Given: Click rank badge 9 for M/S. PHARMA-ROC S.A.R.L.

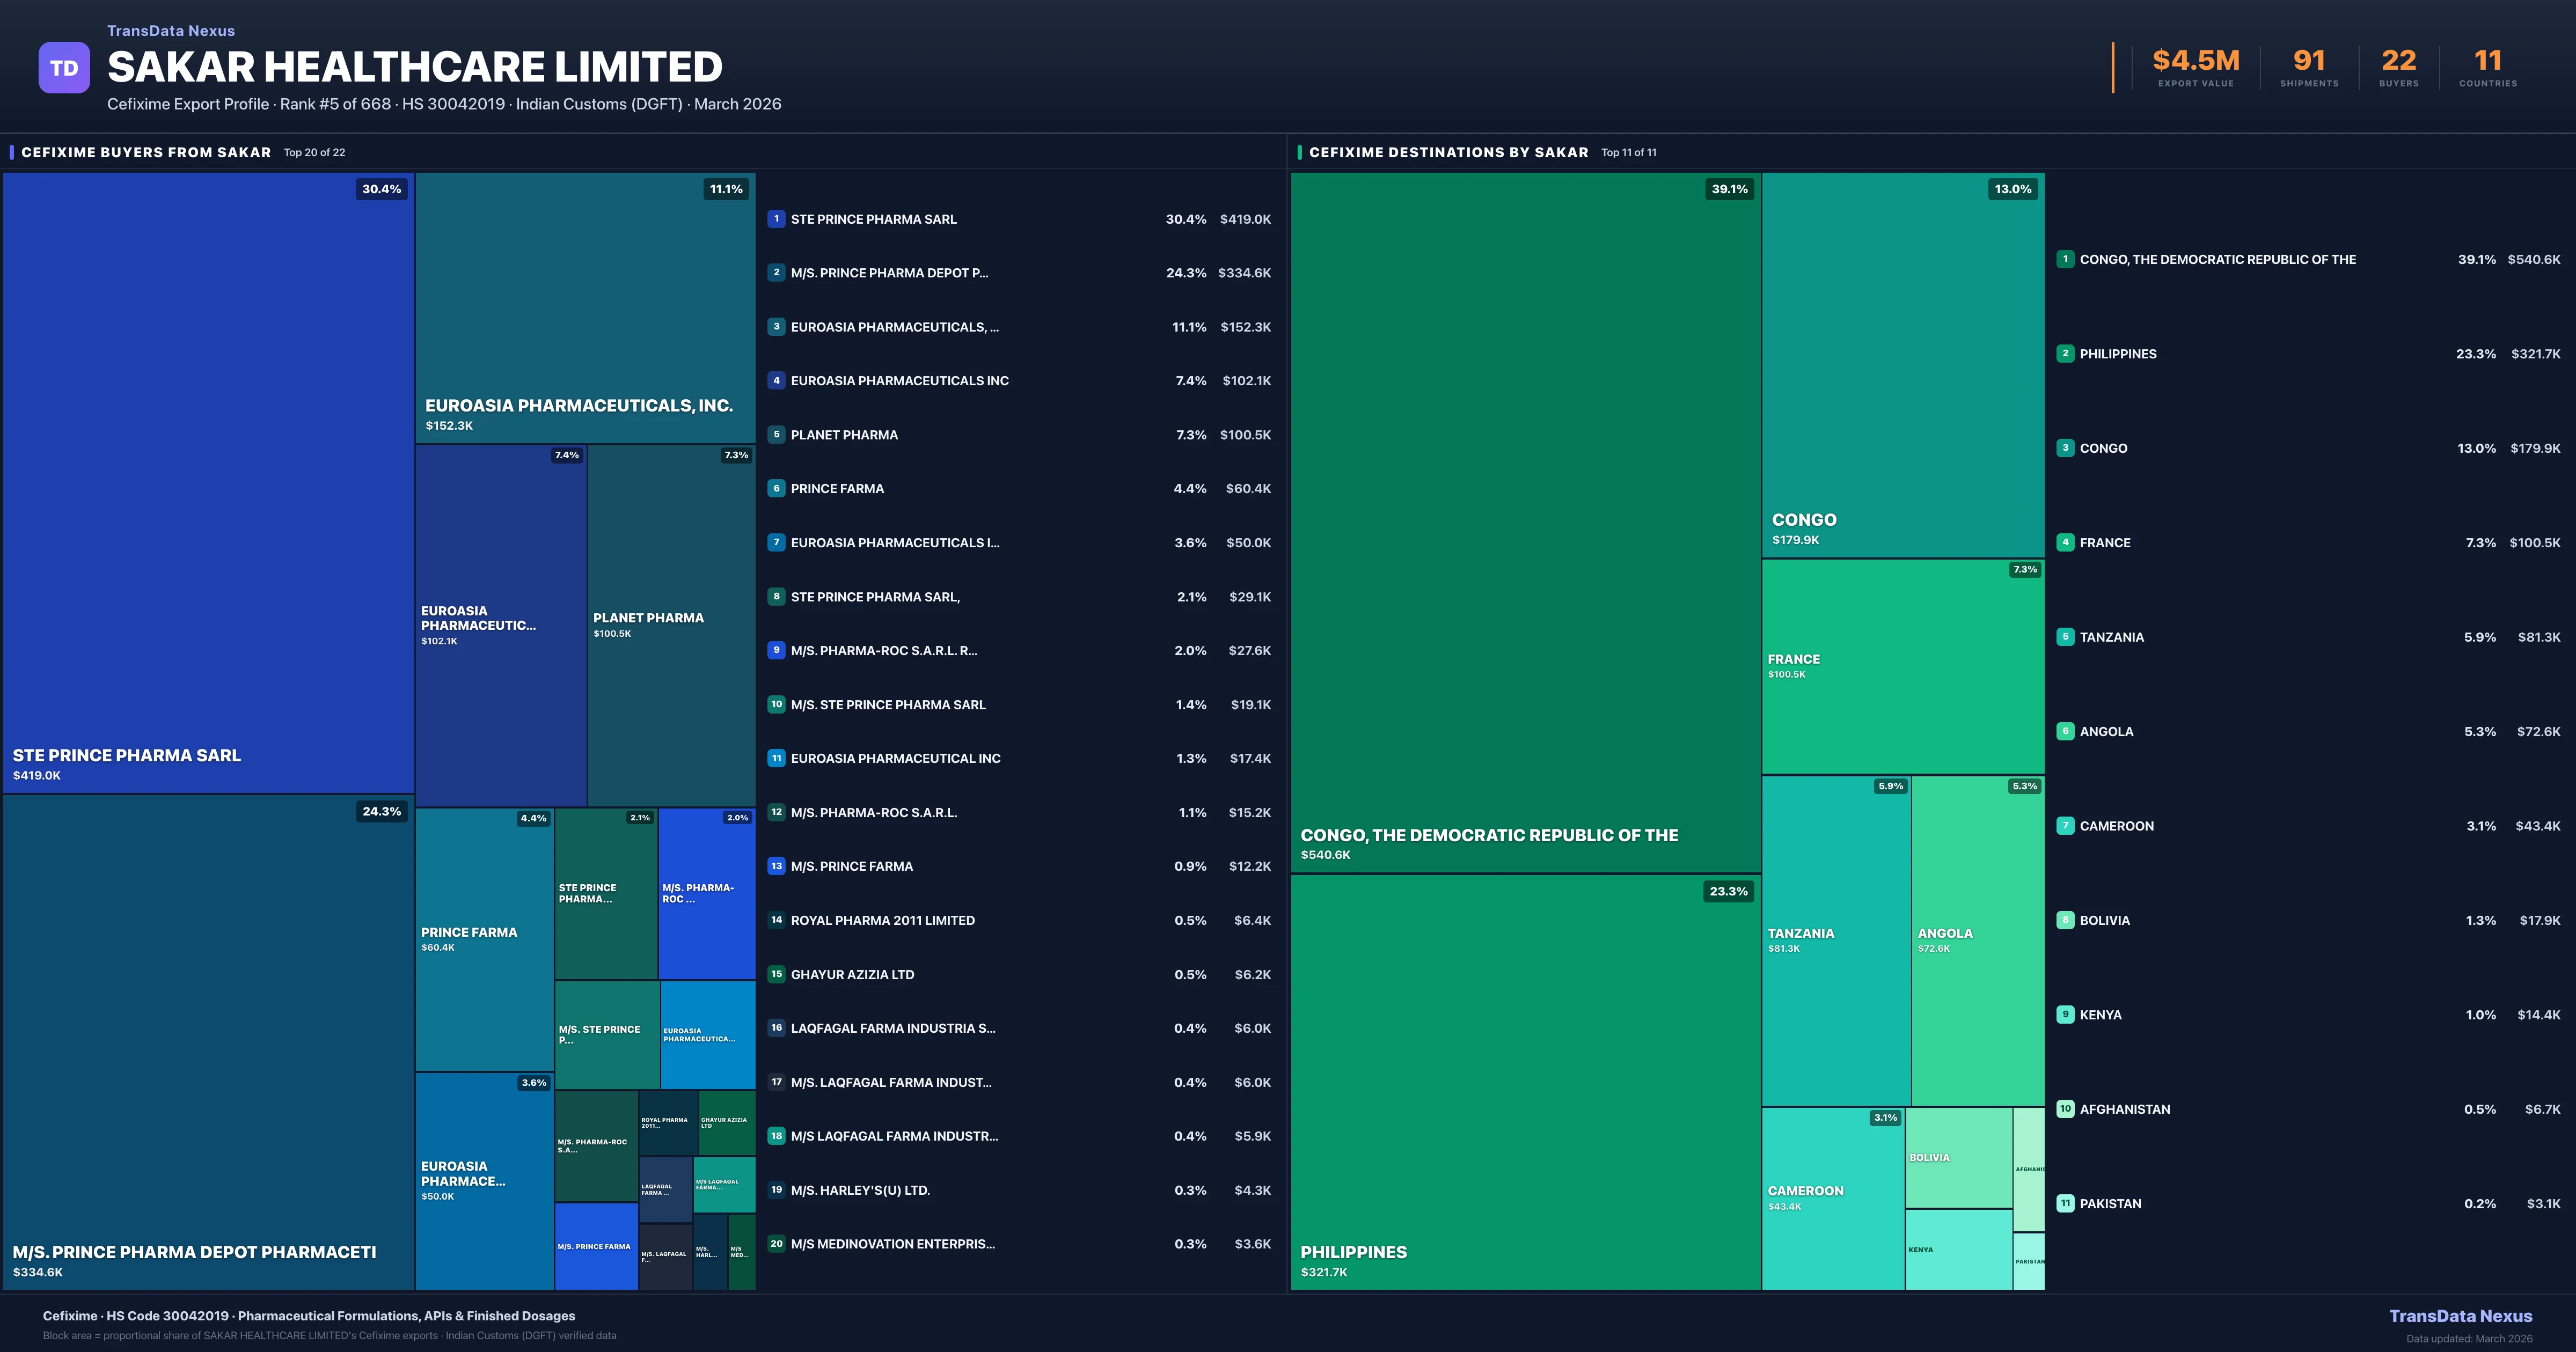Looking at the screenshot, I should coord(776,650).
